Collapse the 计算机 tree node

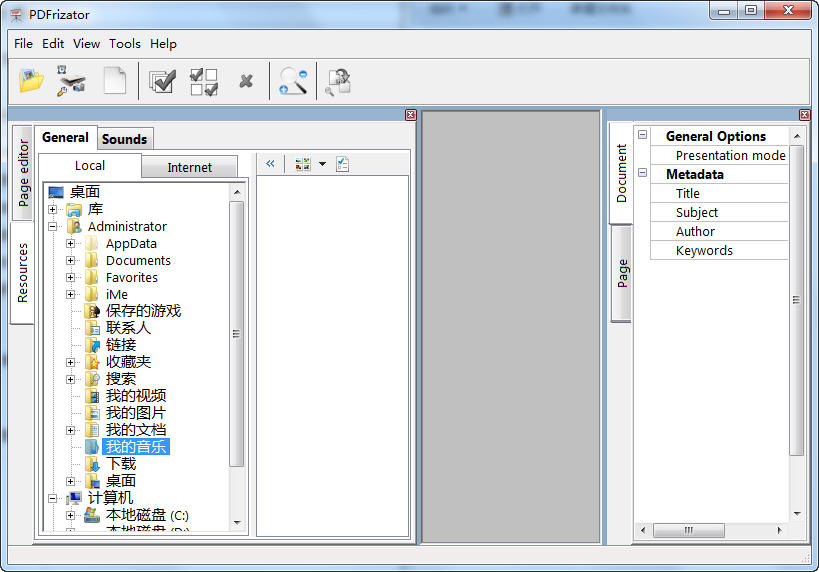(x=52, y=498)
